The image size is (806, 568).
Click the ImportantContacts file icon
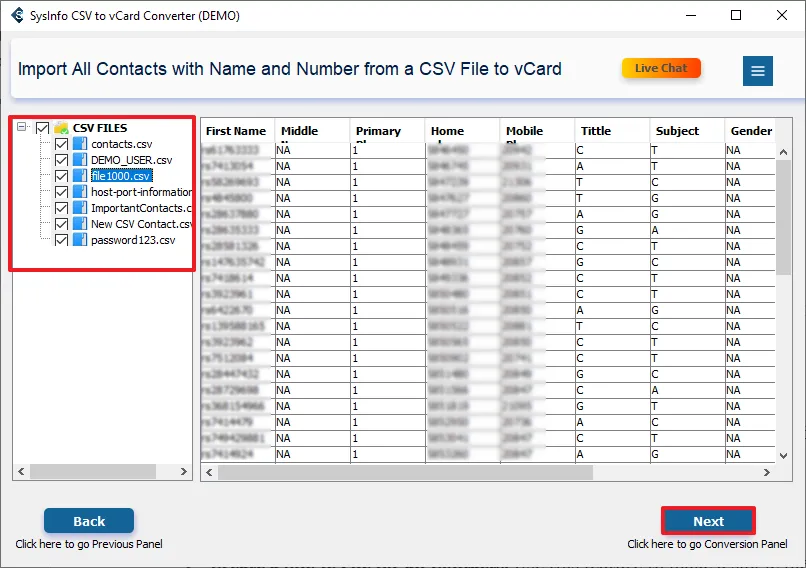coord(80,208)
